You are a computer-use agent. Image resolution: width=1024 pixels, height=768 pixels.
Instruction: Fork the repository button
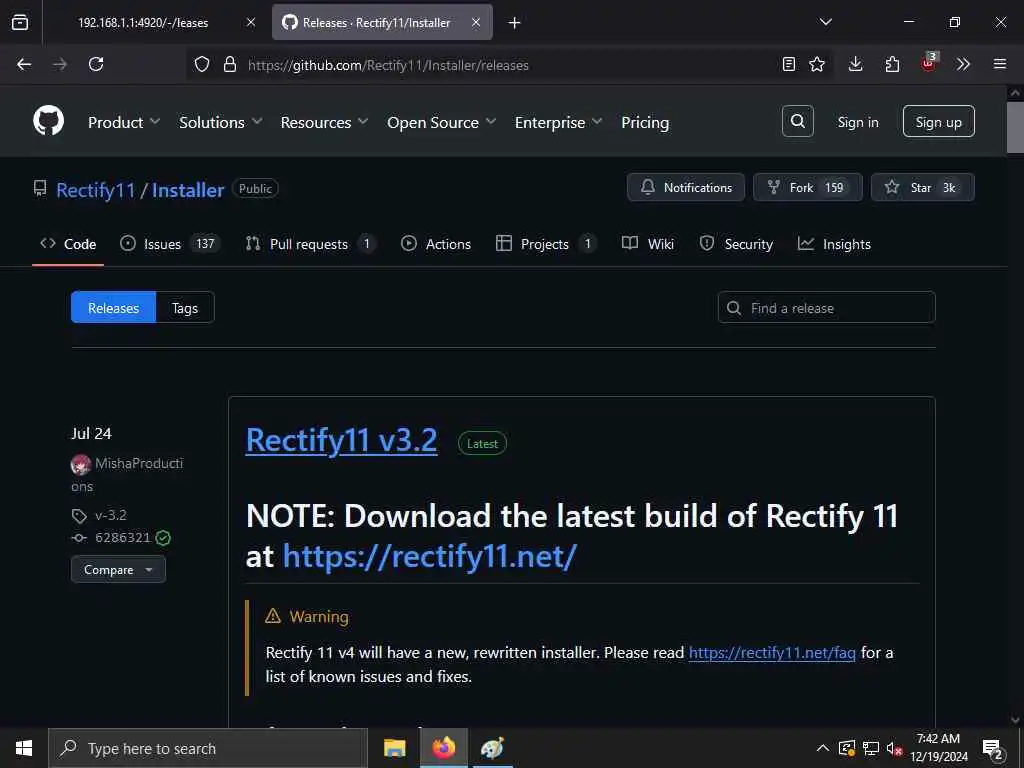pyautogui.click(x=807, y=187)
